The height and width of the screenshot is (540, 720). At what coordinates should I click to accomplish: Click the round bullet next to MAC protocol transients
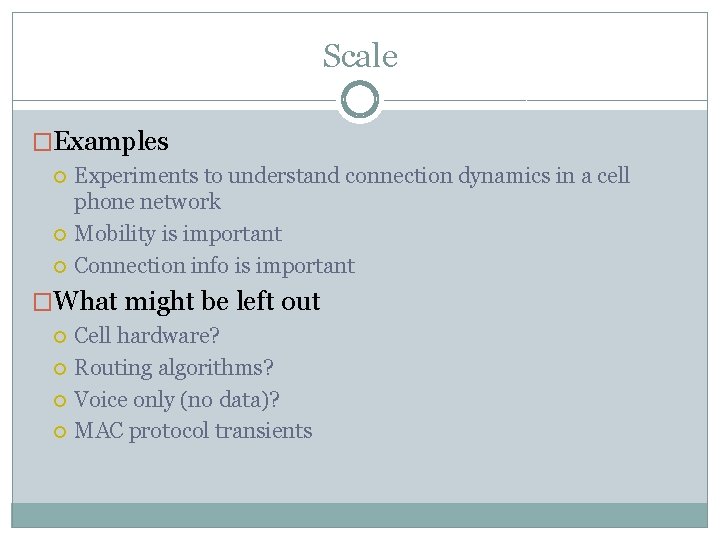(x=60, y=432)
